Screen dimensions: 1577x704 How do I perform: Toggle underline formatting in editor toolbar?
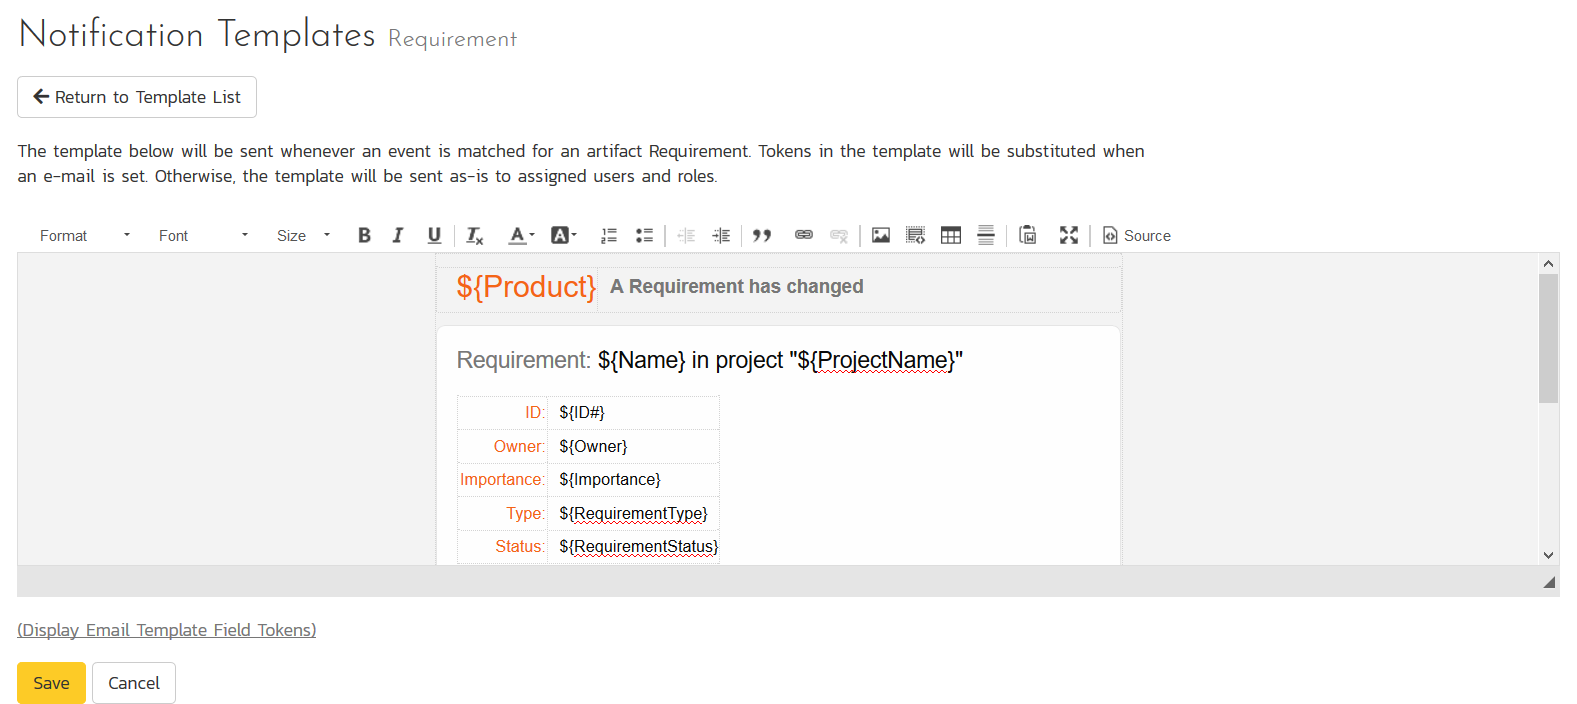(x=434, y=235)
